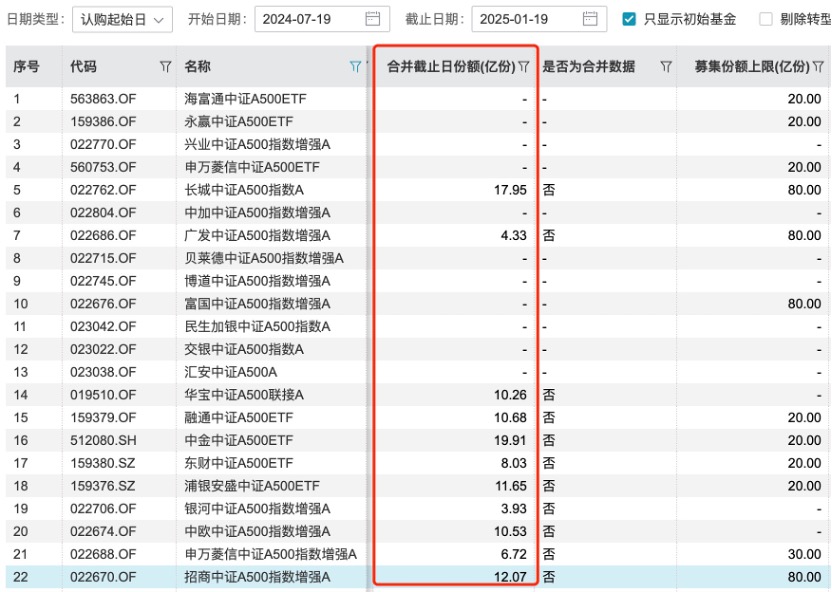Click fund code 159376.SZ
832x592 pixels.
102,486
